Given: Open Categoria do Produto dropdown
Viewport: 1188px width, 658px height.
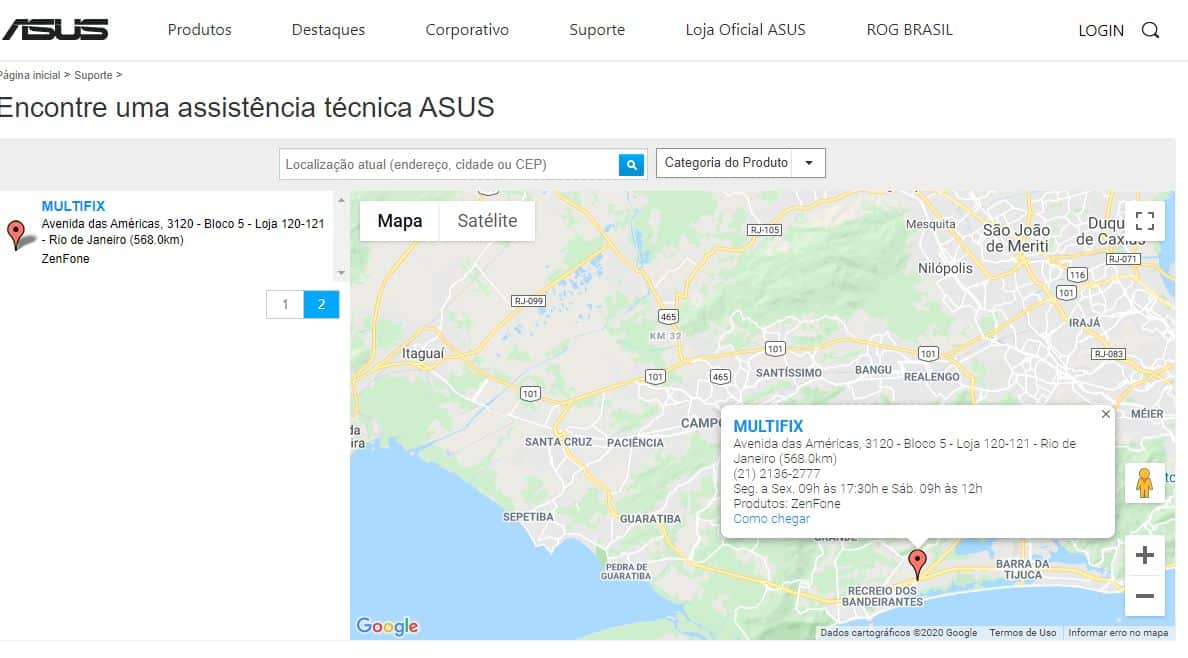Looking at the screenshot, I should point(740,163).
